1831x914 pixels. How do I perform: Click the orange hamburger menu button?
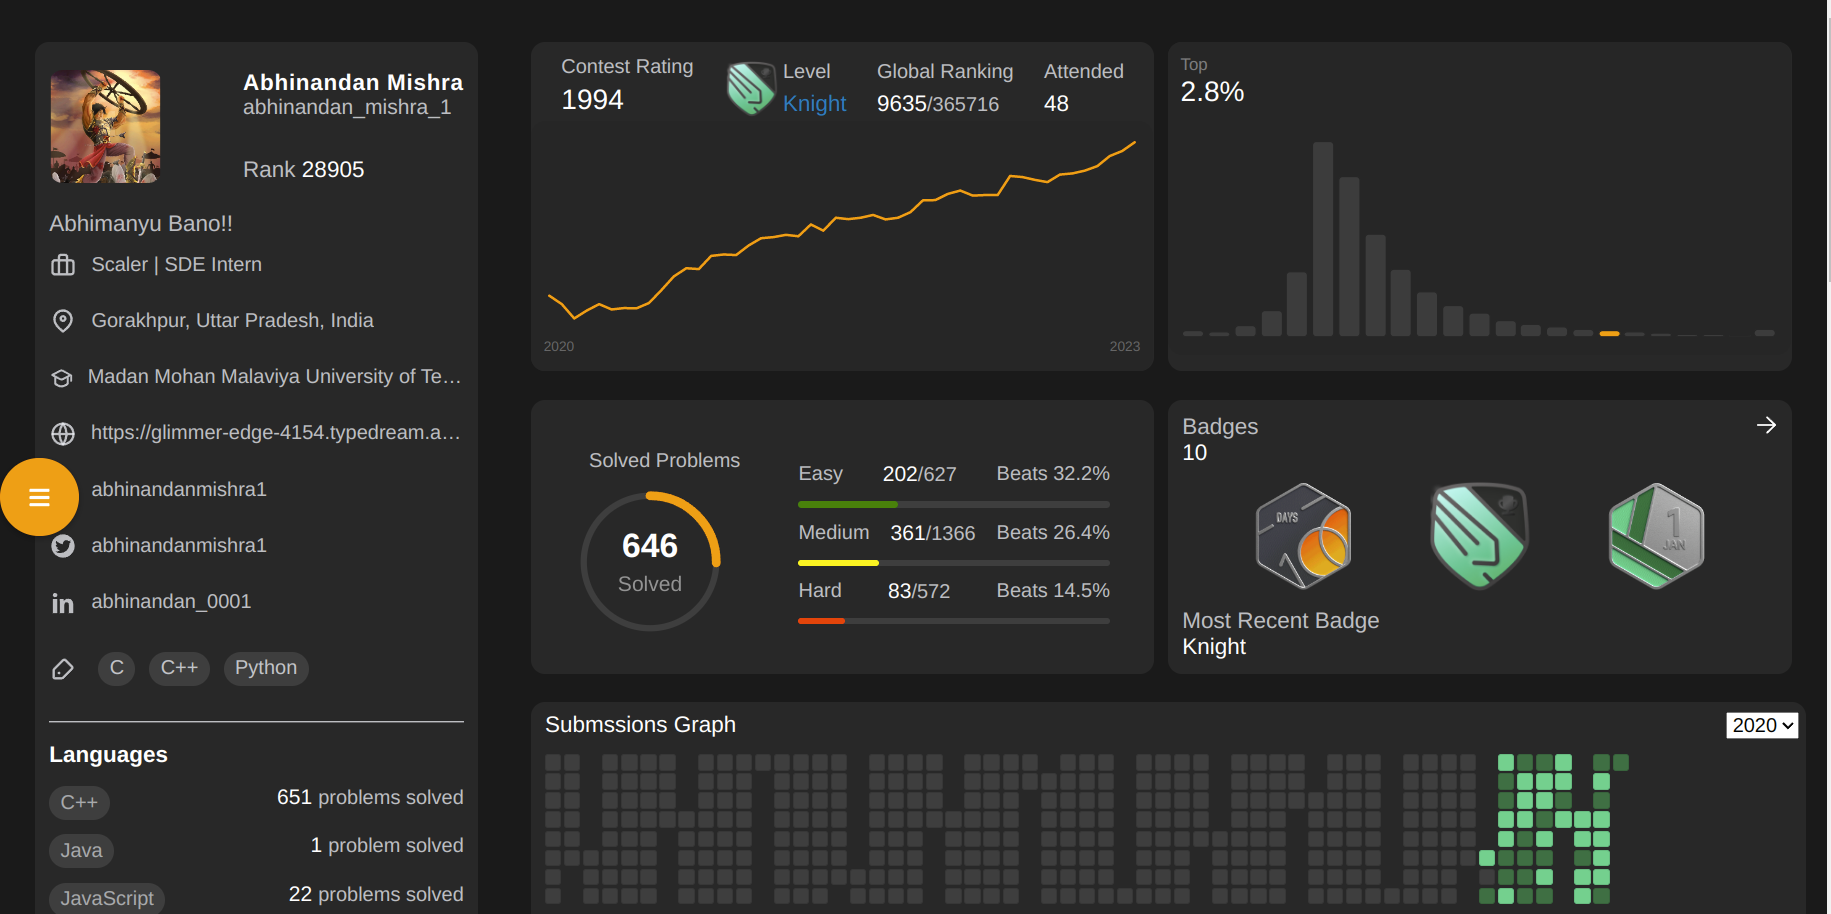39,497
